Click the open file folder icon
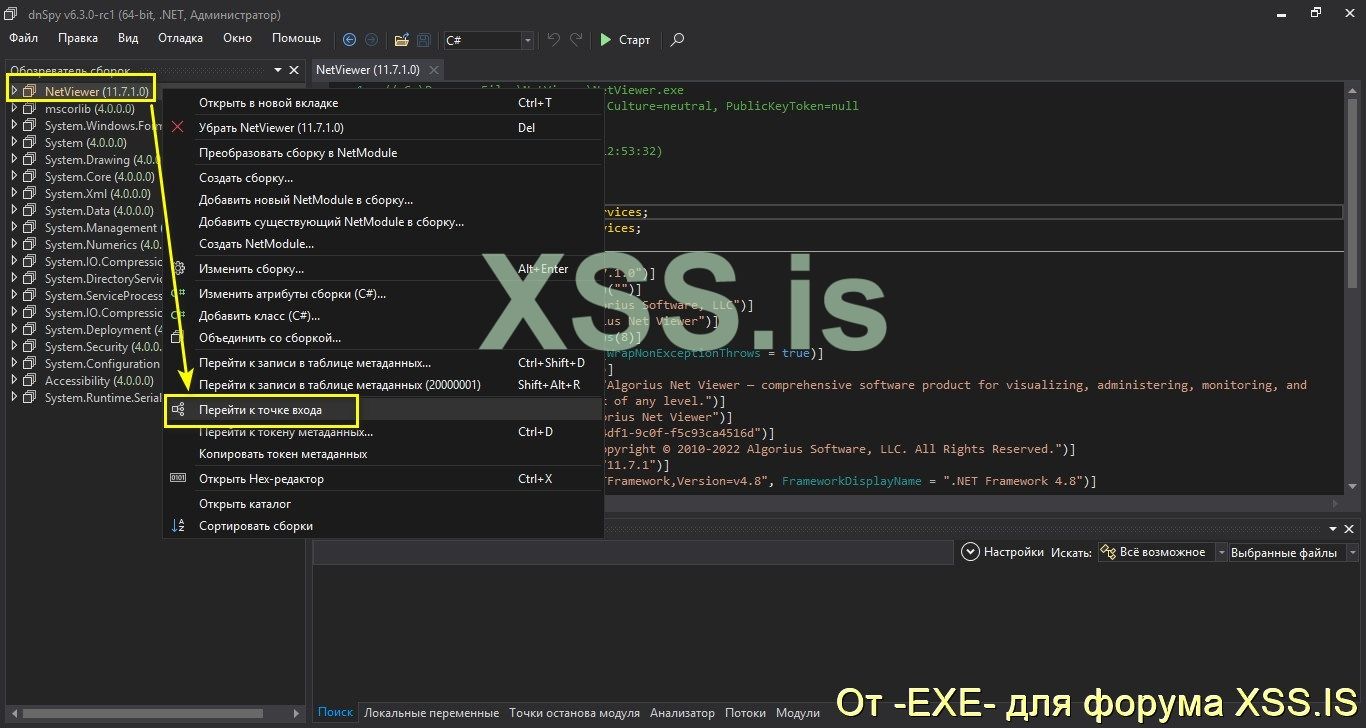Image resolution: width=1366 pixels, height=728 pixels. 401,40
